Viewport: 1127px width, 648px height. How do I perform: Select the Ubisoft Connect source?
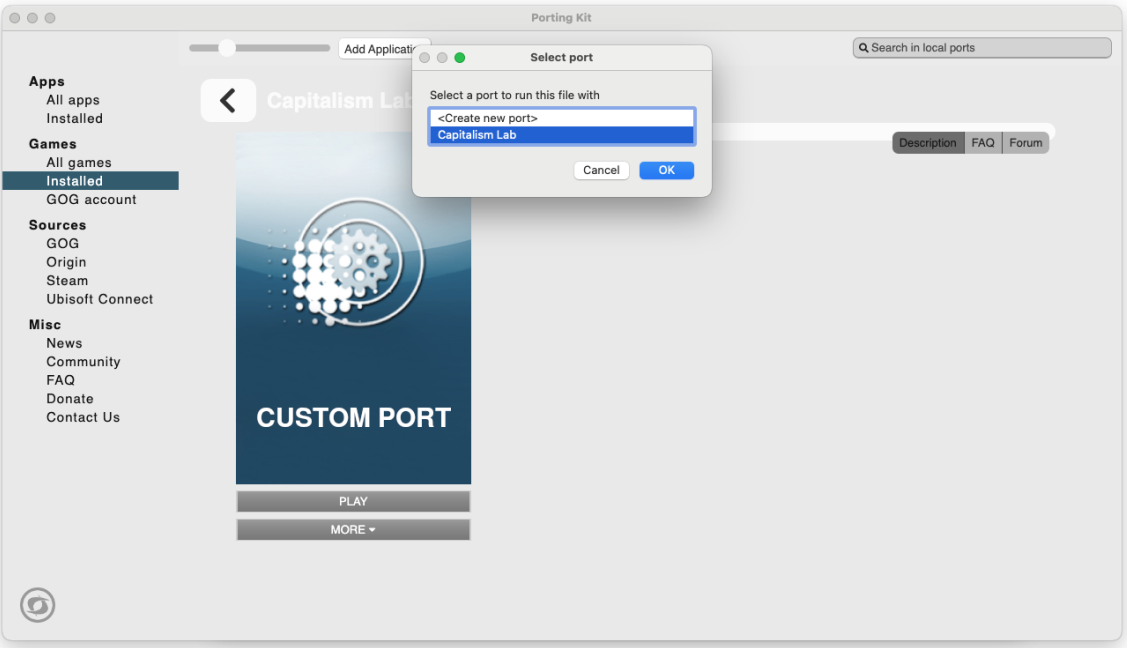(100, 300)
